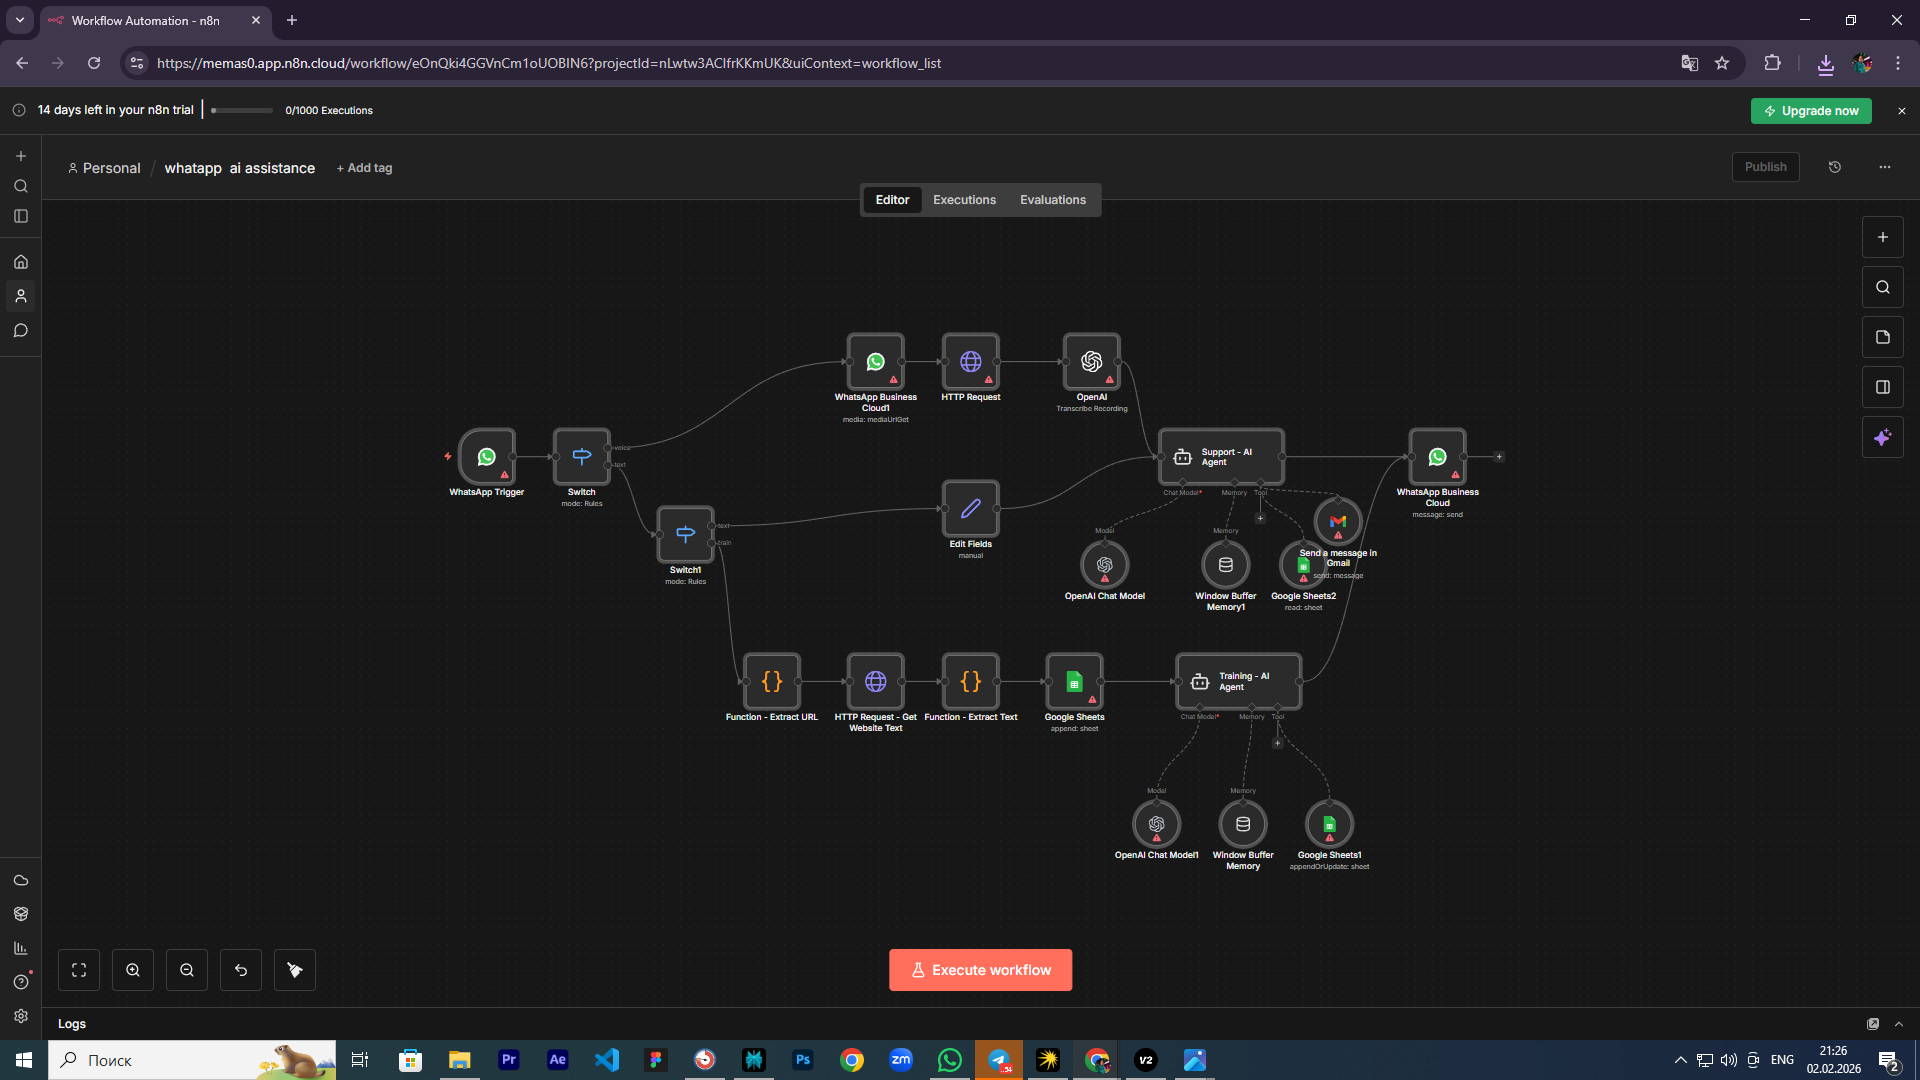
Task: Select the Window Buffer Memory node
Action: pyautogui.click(x=1243, y=825)
